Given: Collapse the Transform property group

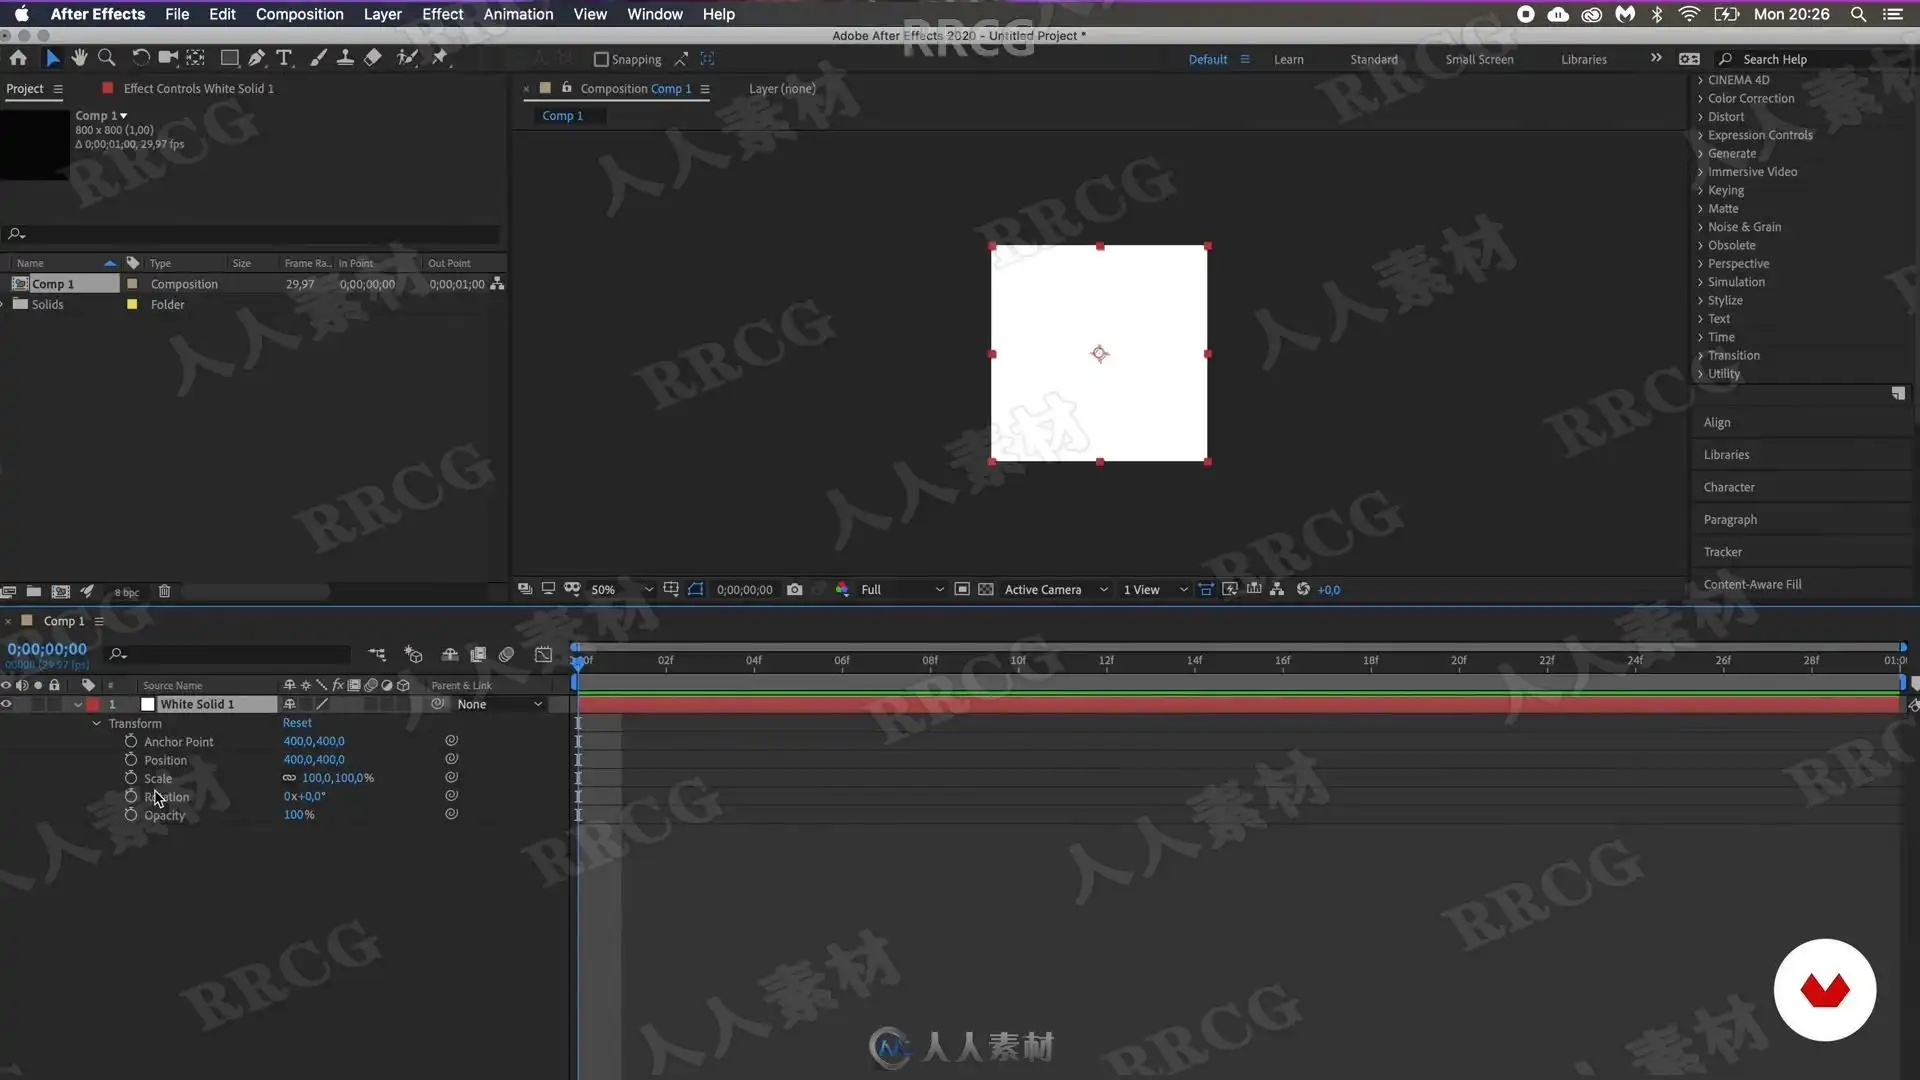Looking at the screenshot, I should [x=96, y=723].
